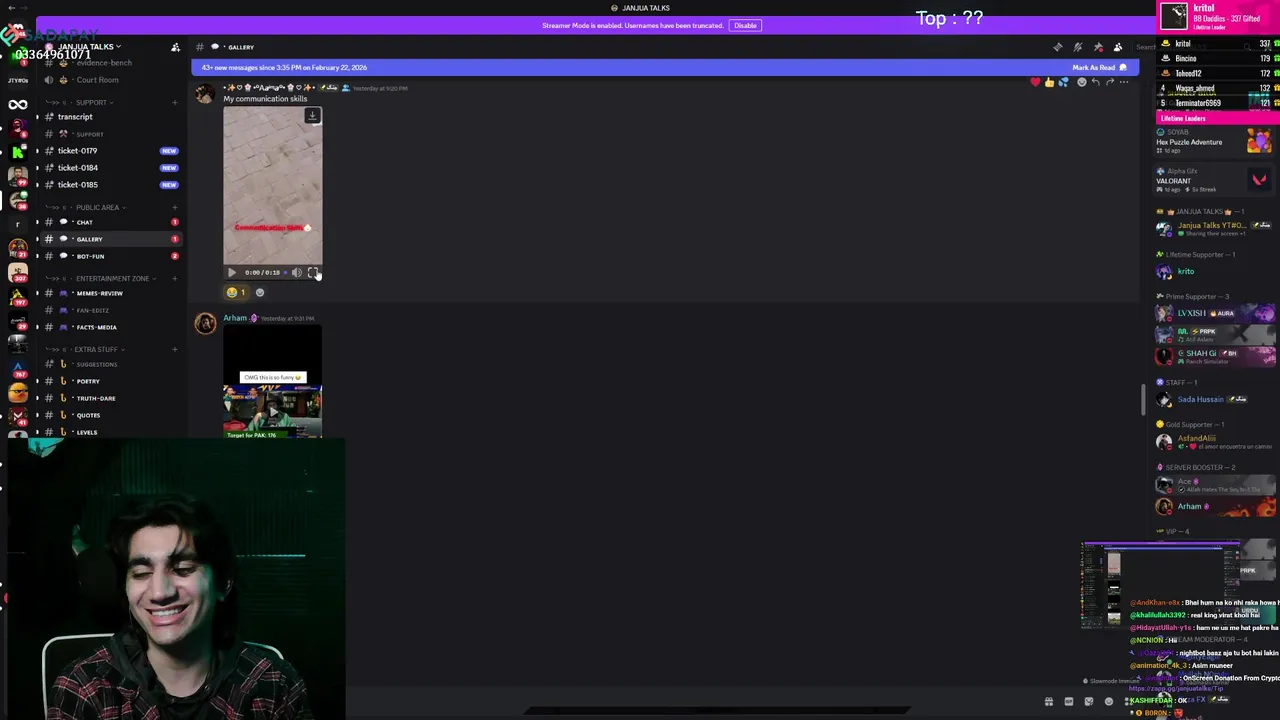Click invite people icon beside server name

175,47
